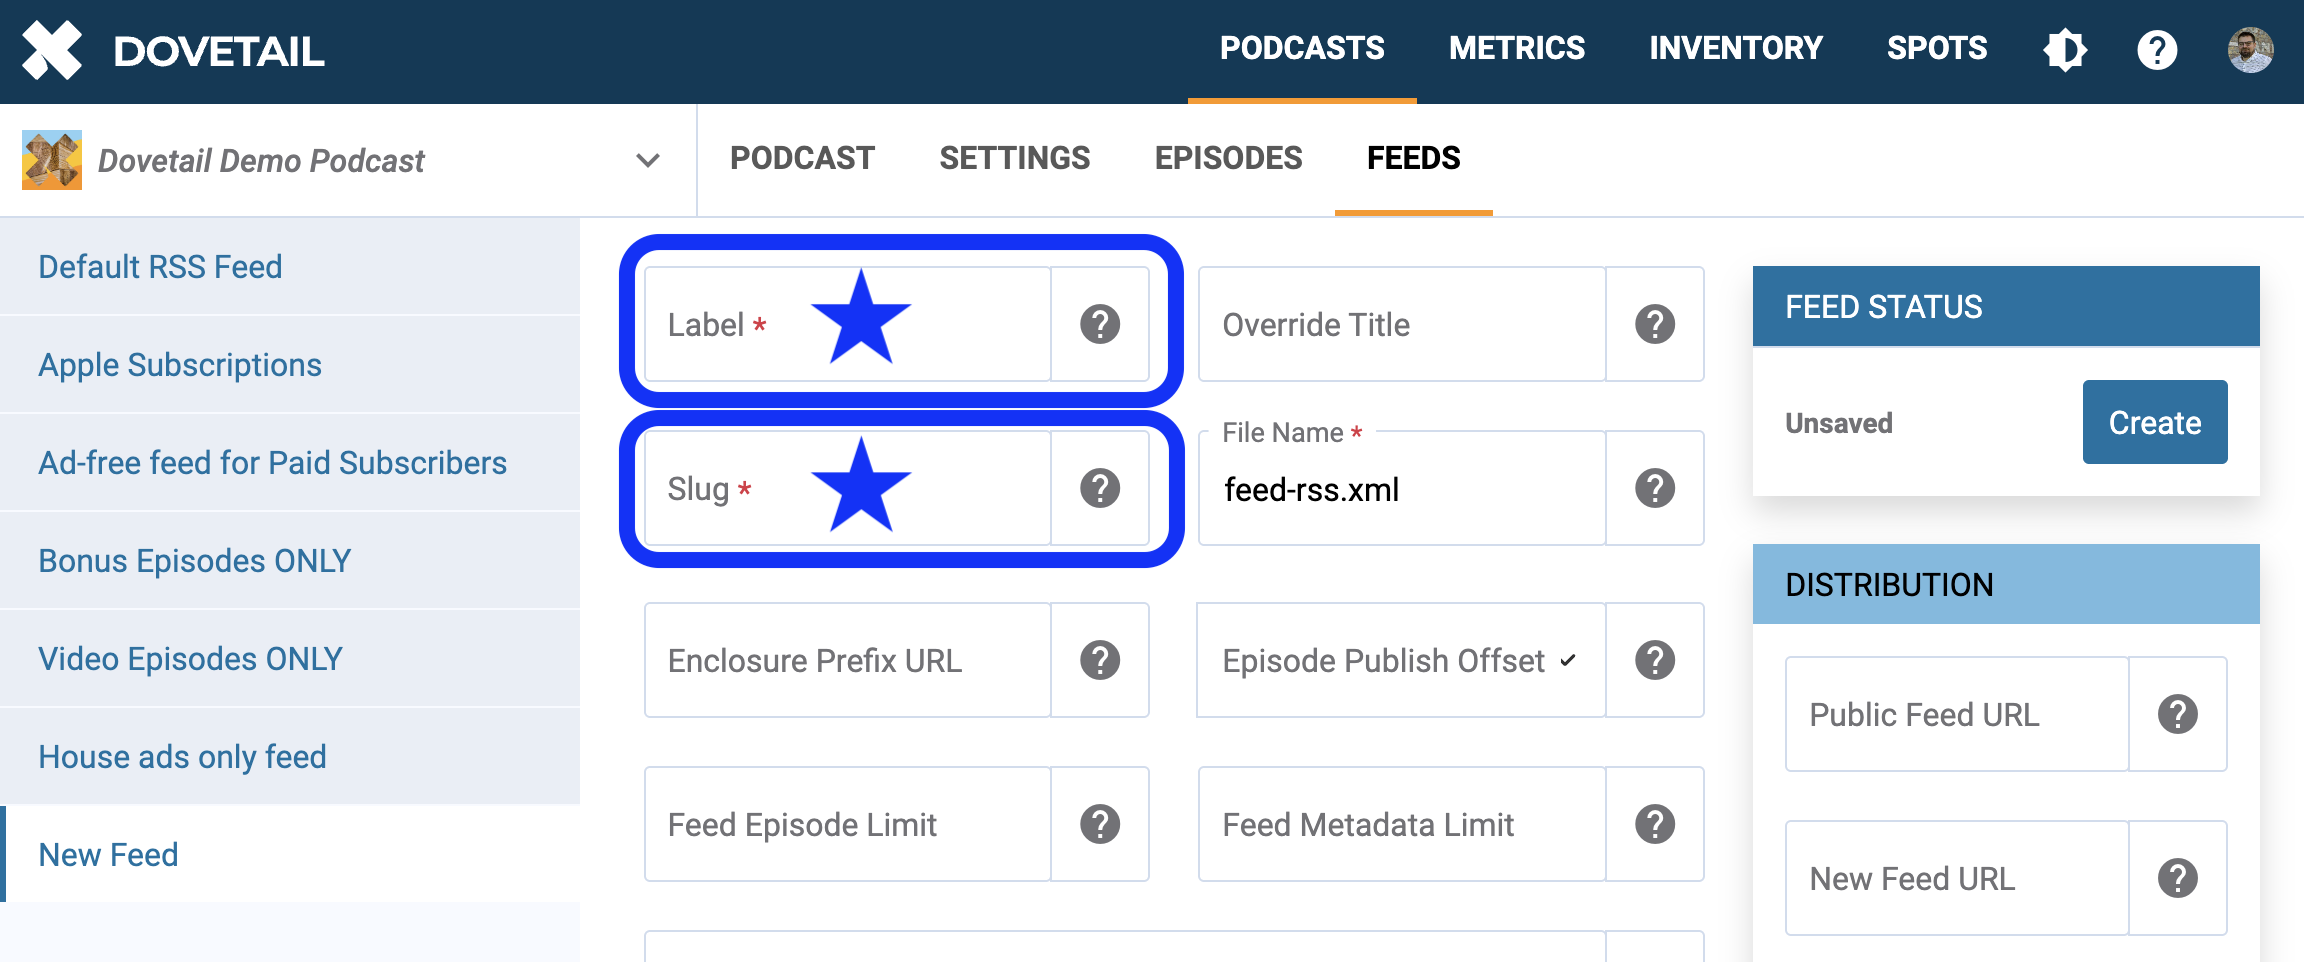Click the help icon beside Slug field

coord(1100,488)
